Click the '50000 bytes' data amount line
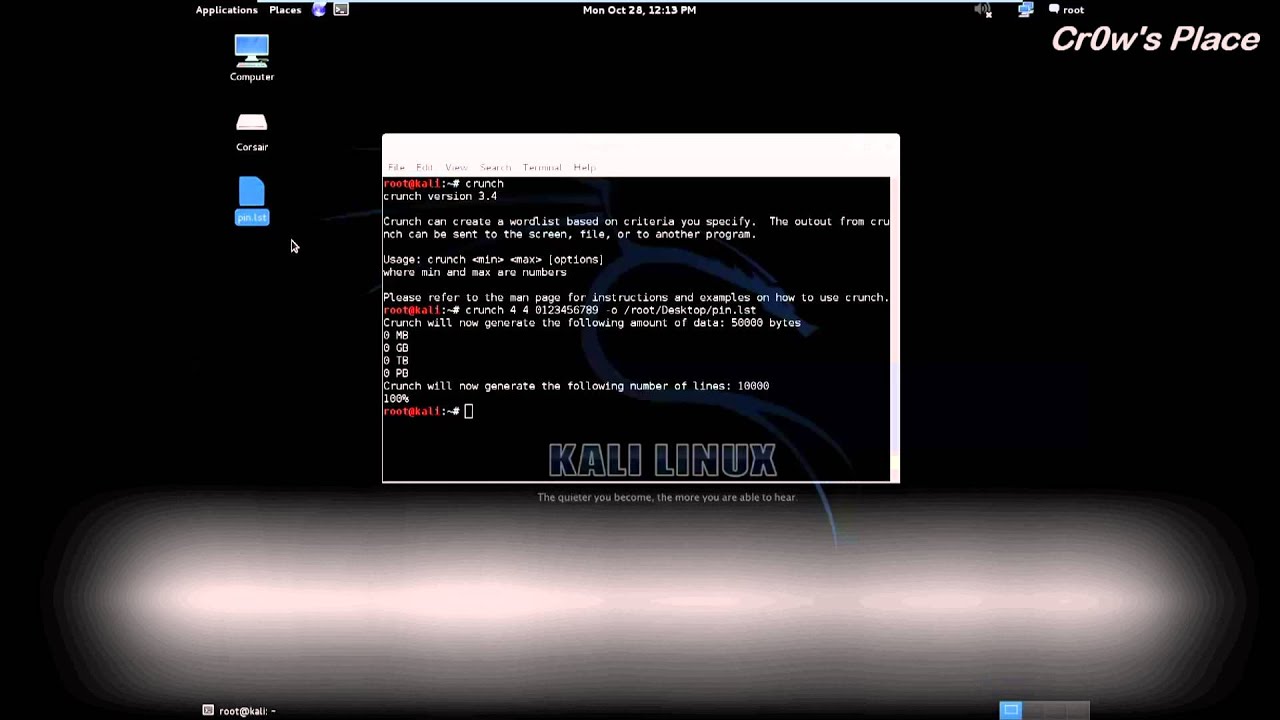The height and width of the screenshot is (720, 1280). tap(592, 323)
